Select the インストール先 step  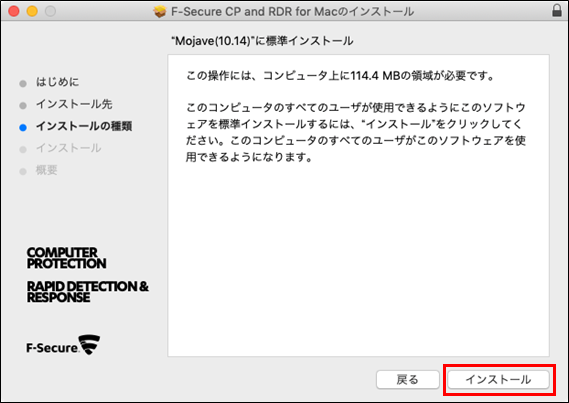tap(74, 104)
